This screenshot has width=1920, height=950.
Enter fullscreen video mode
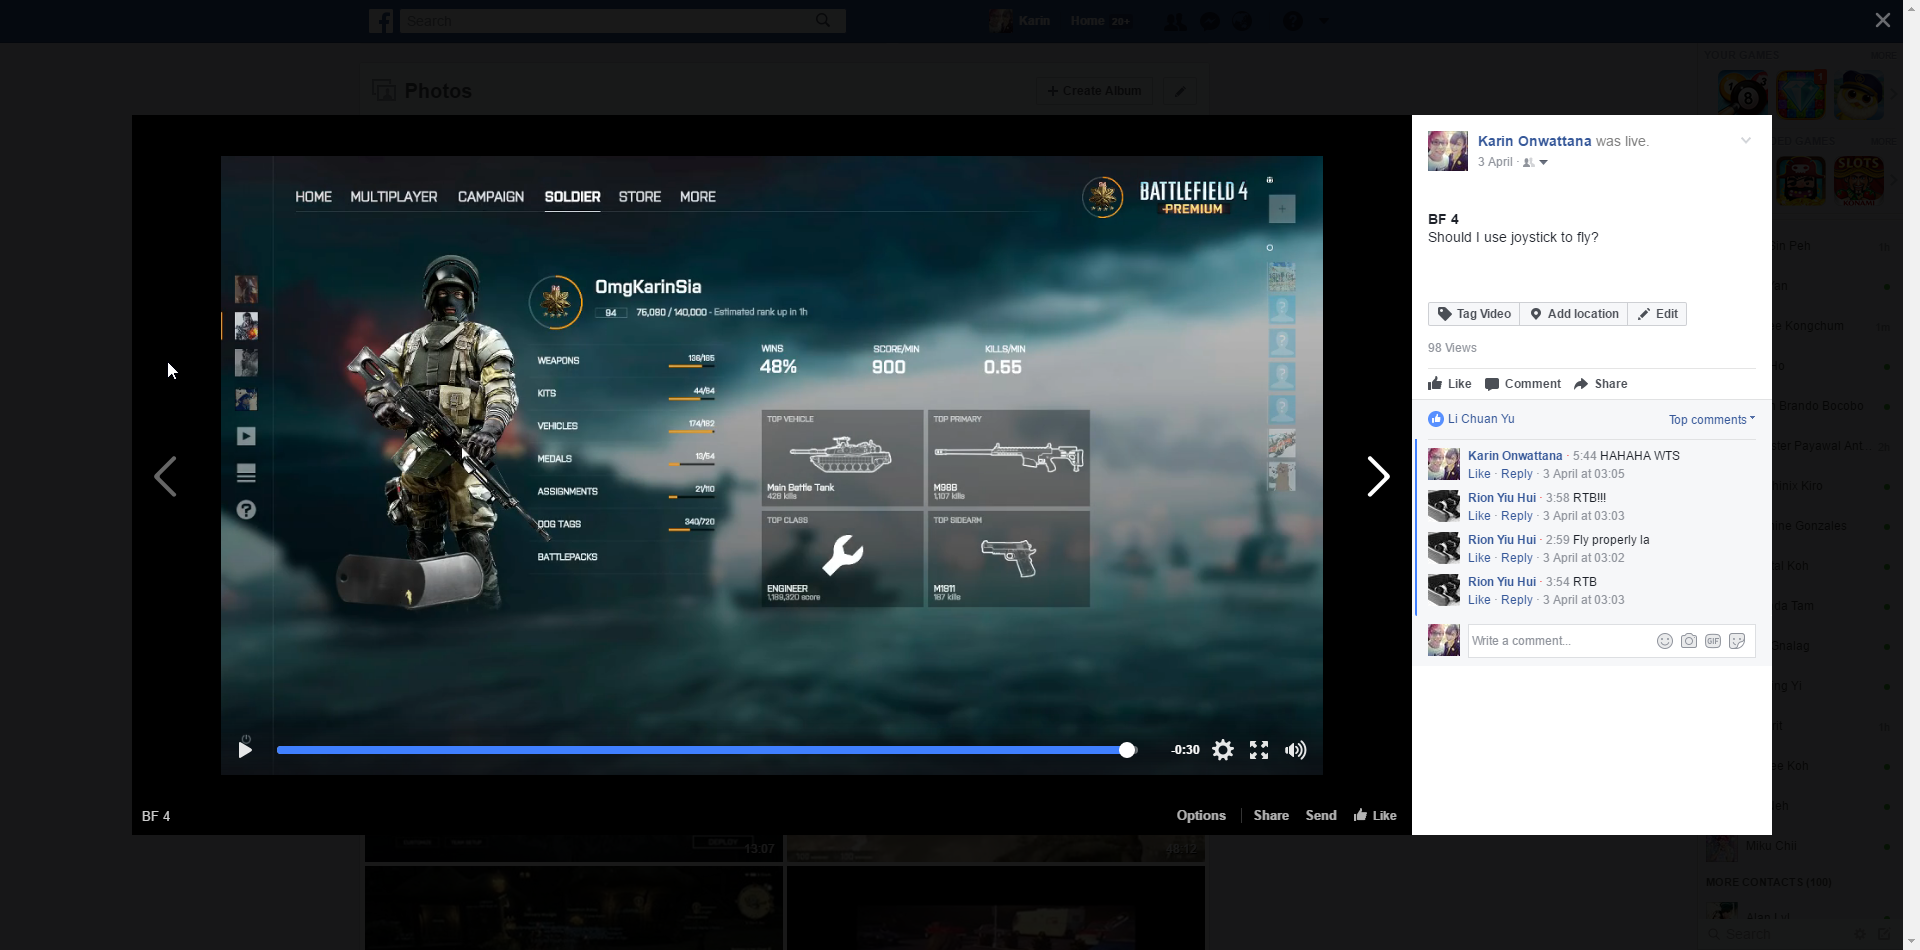coord(1259,750)
